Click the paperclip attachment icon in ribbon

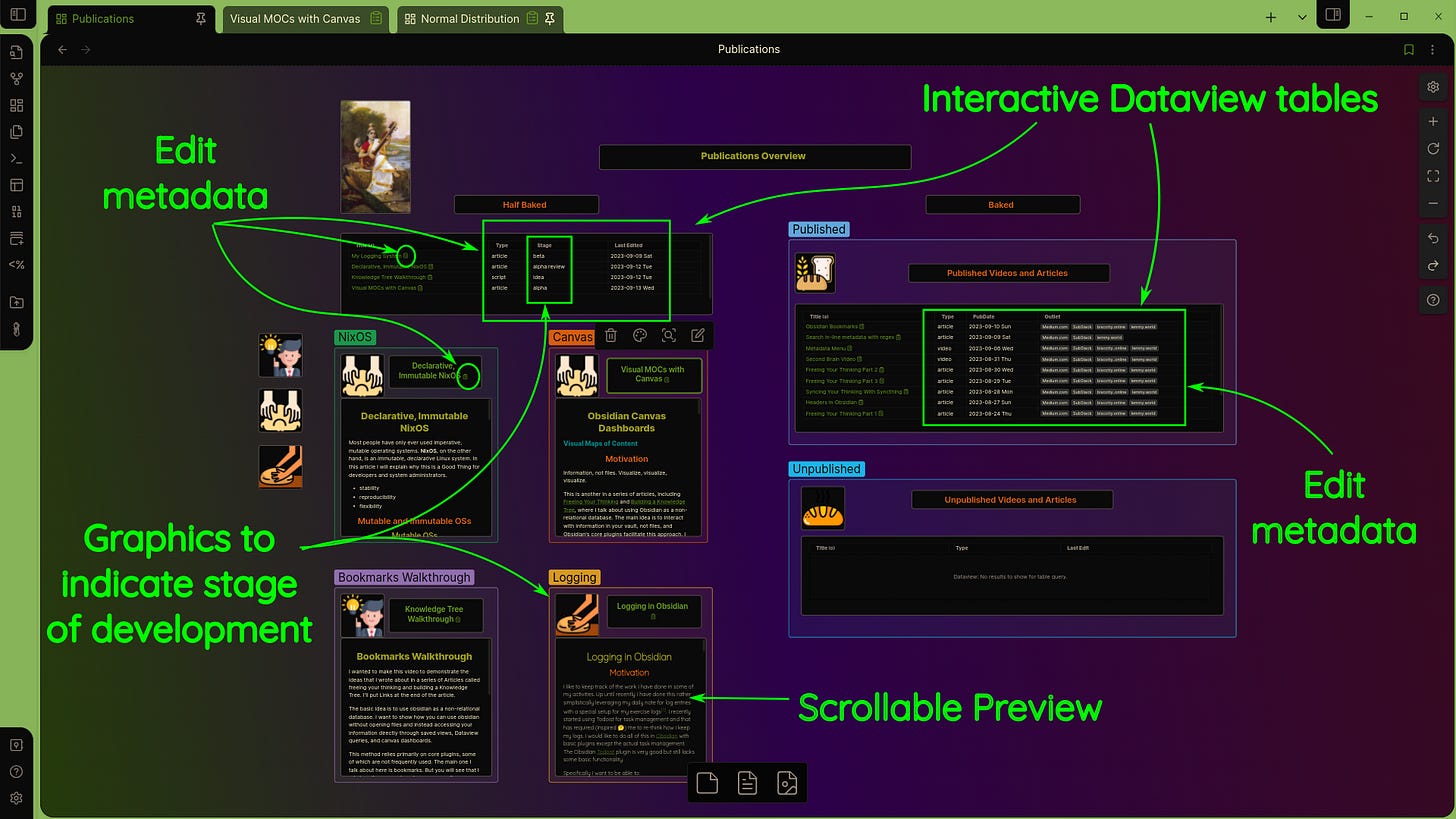pyautogui.click(x=16, y=328)
